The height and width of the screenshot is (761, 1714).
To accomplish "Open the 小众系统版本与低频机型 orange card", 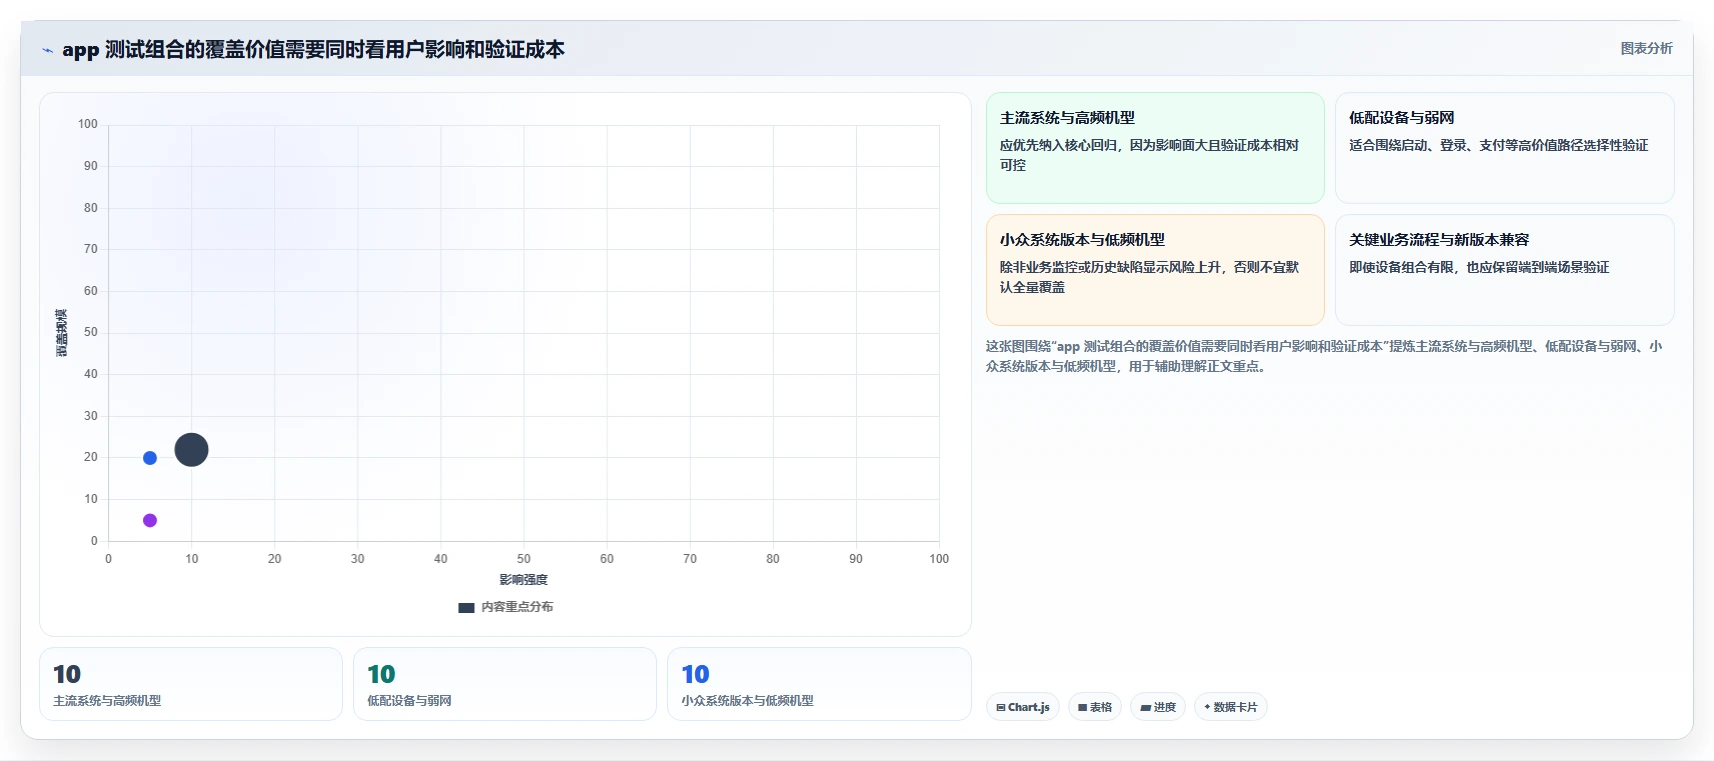I will tap(1155, 270).
